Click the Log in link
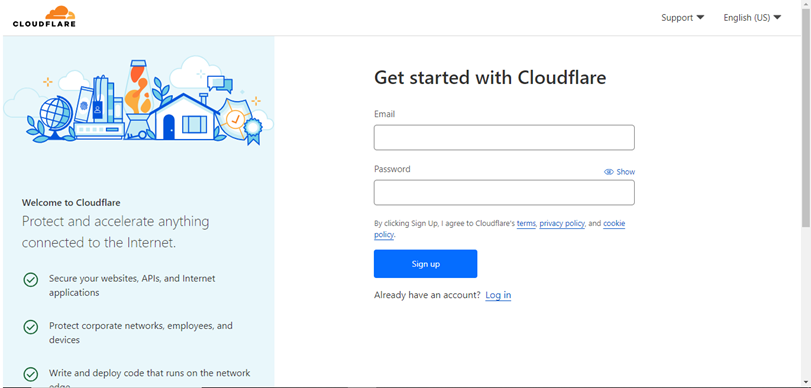Image resolution: width=811 pixels, height=388 pixels. coord(498,295)
